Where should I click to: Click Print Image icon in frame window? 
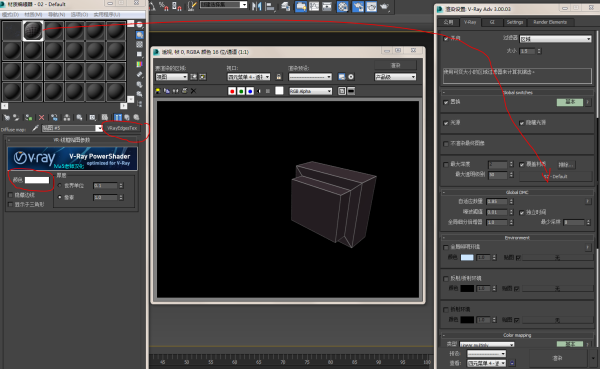pos(184,91)
